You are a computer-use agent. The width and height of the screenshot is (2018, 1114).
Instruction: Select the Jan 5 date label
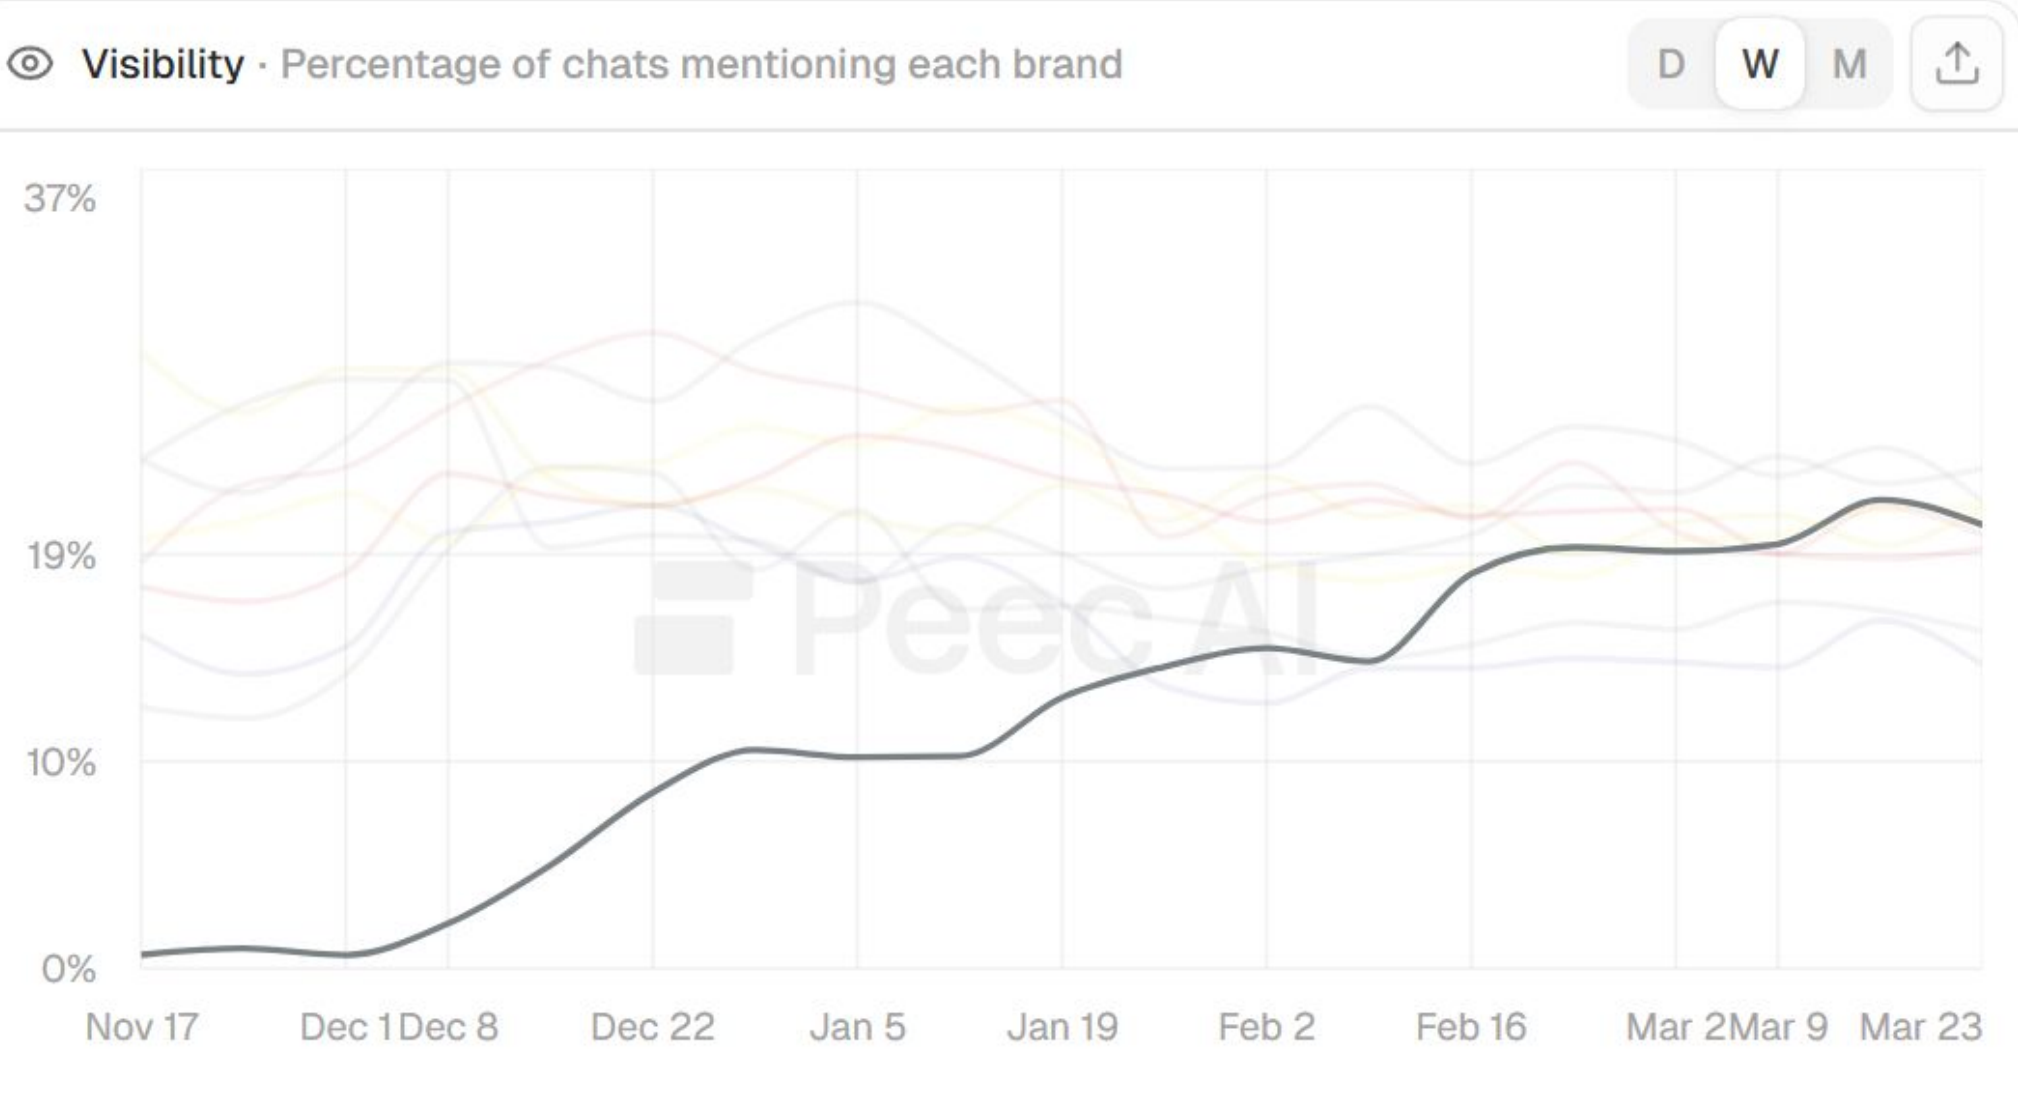[x=857, y=1027]
